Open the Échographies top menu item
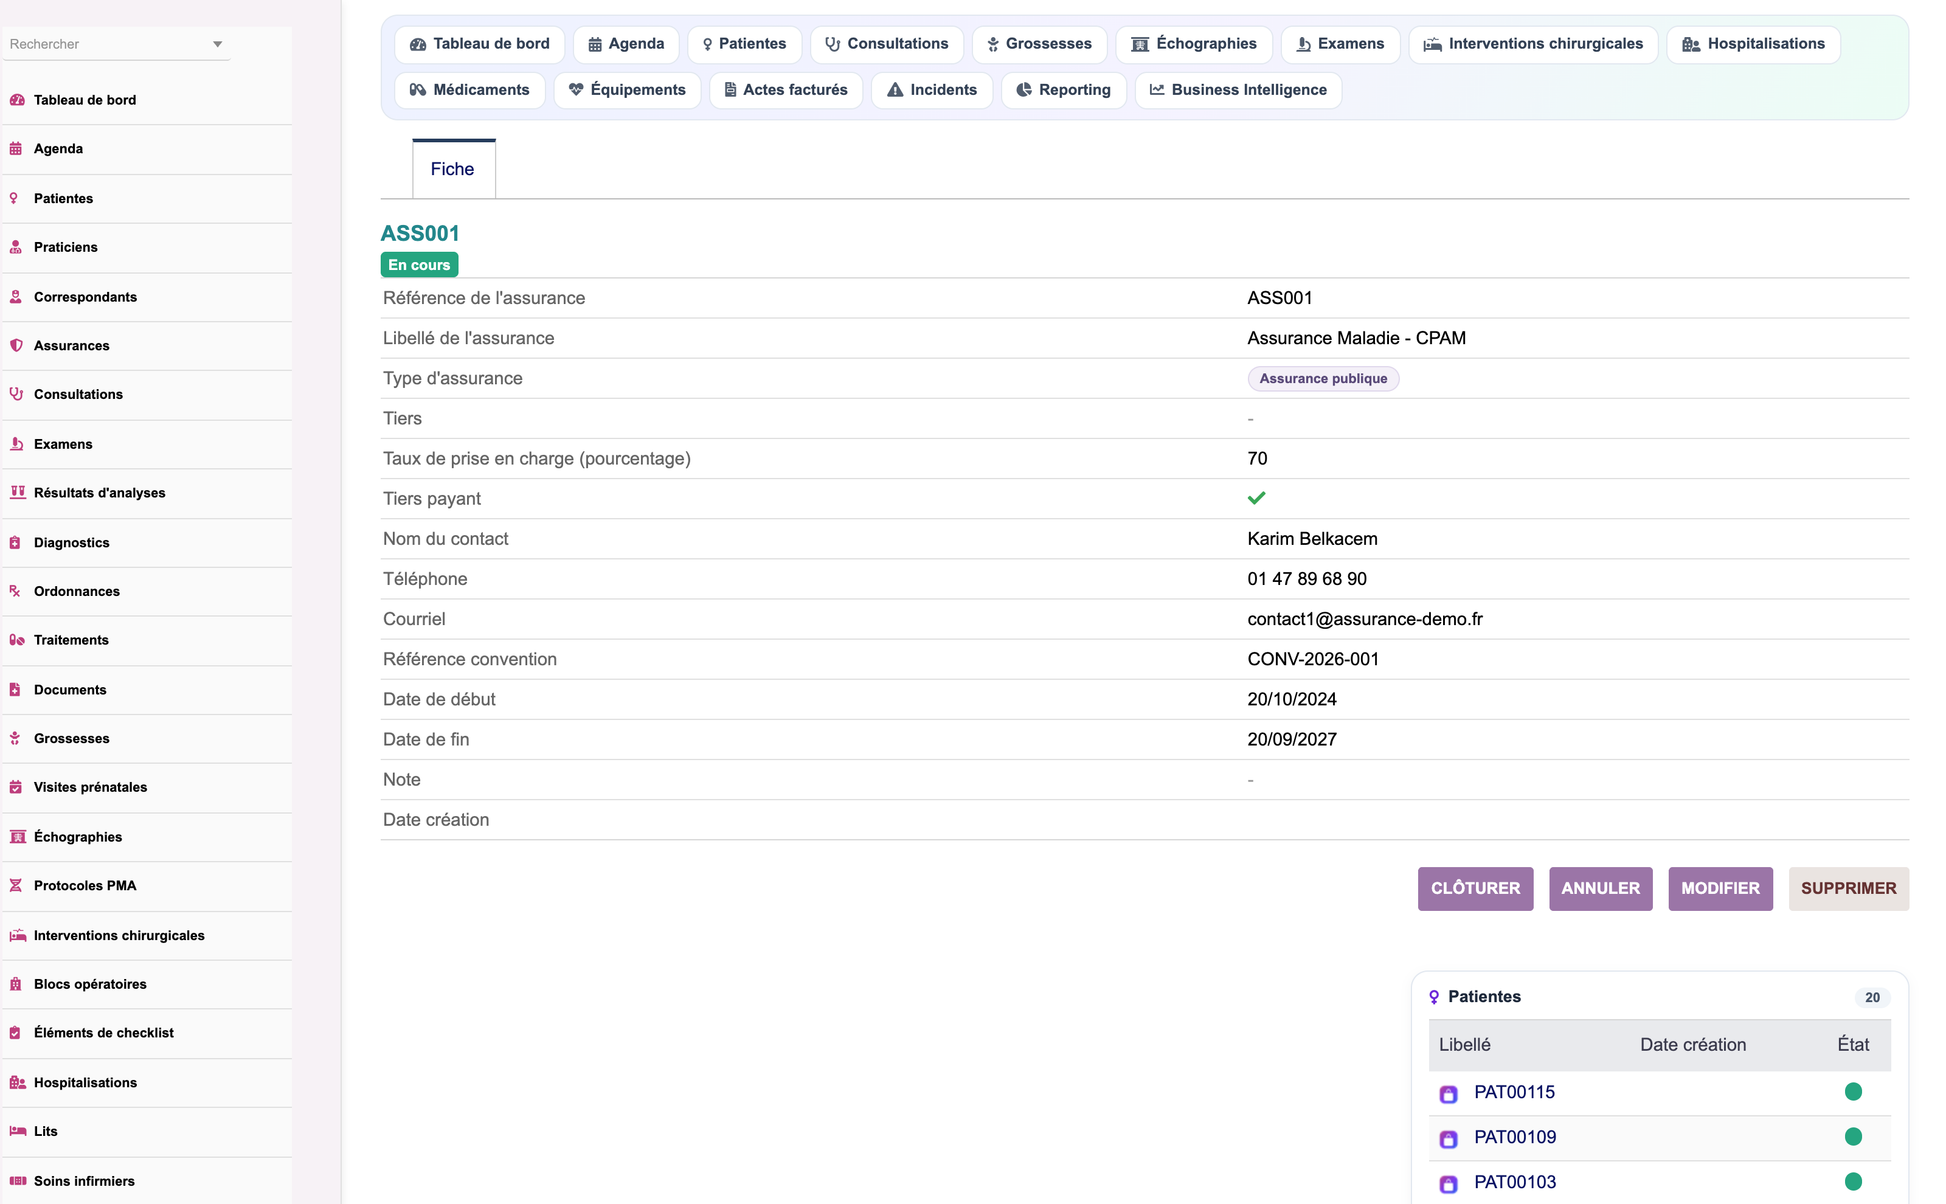 point(1194,44)
